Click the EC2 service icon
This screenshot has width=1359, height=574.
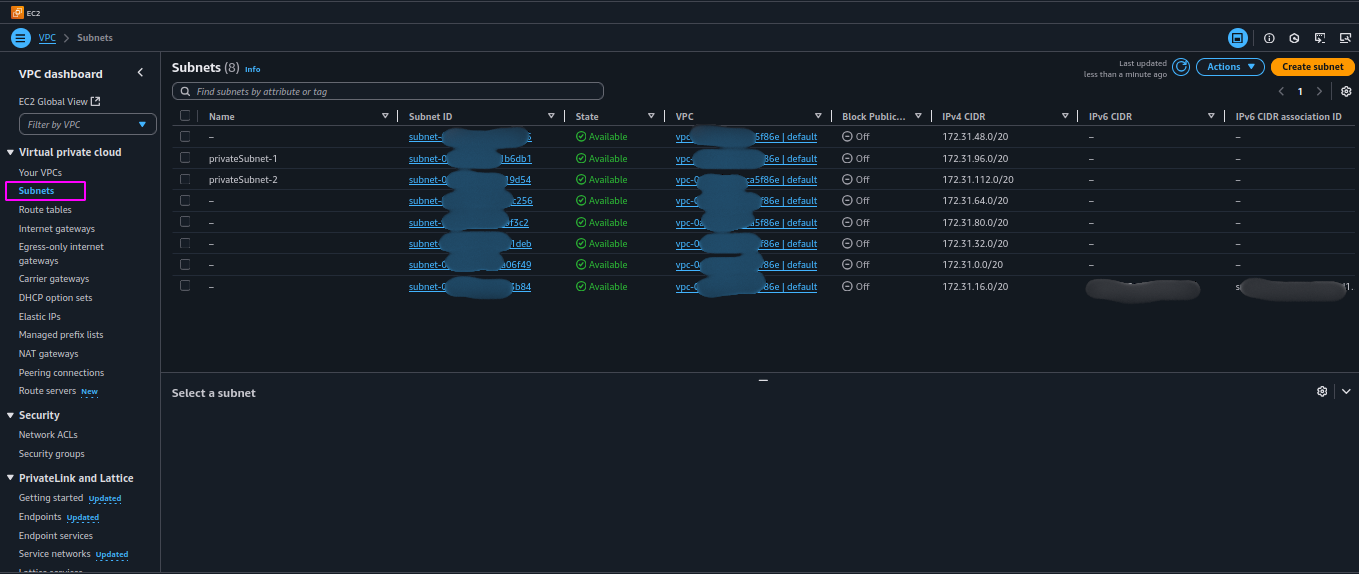18,12
